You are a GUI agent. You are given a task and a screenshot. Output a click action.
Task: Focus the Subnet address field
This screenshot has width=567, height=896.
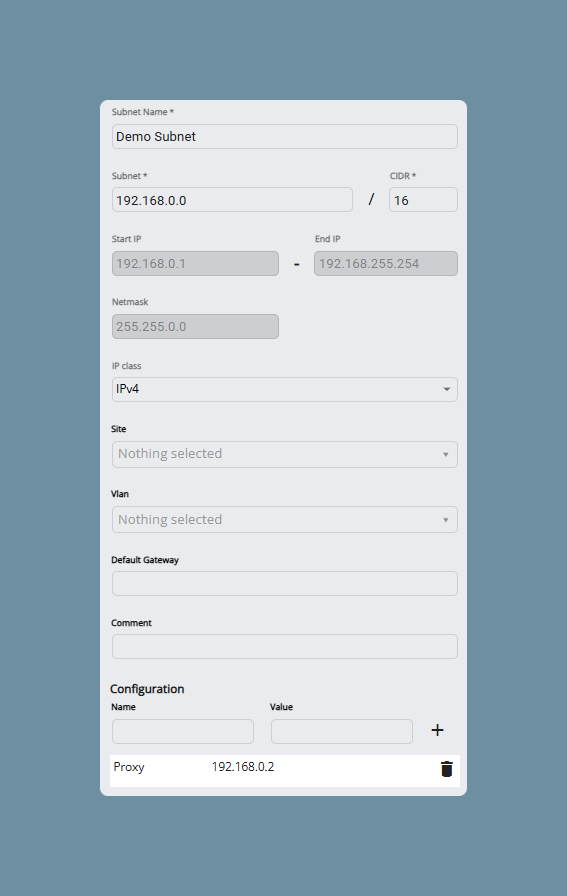(x=232, y=200)
